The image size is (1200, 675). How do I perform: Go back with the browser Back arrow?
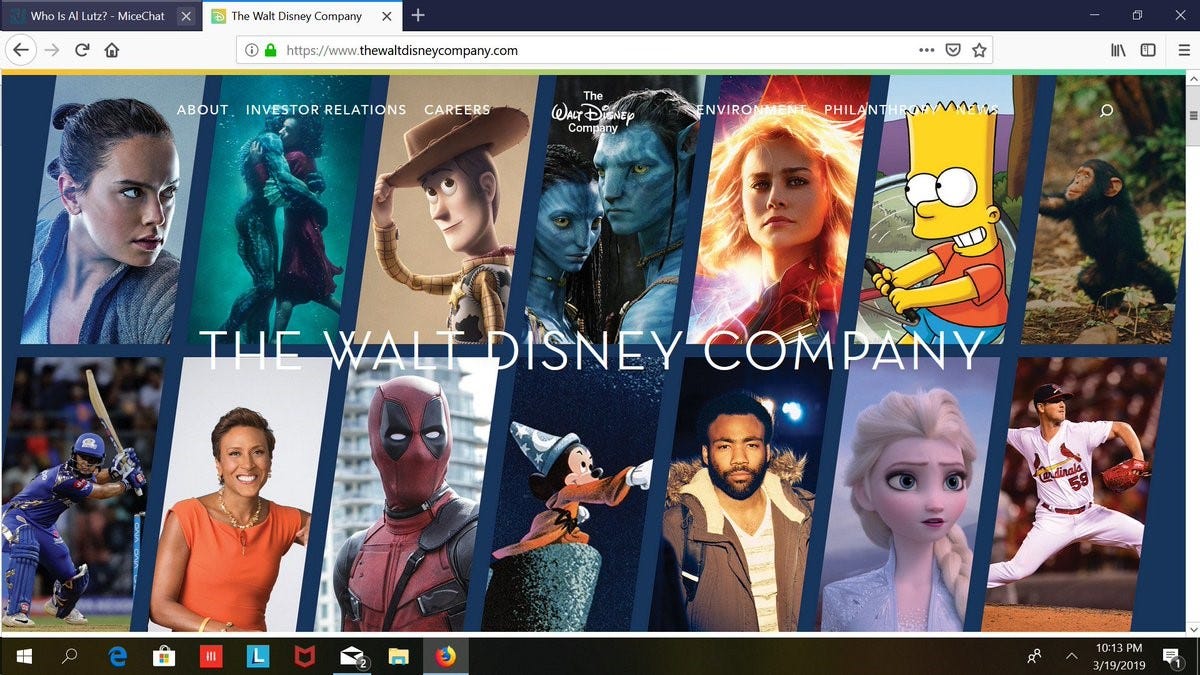click(21, 50)
